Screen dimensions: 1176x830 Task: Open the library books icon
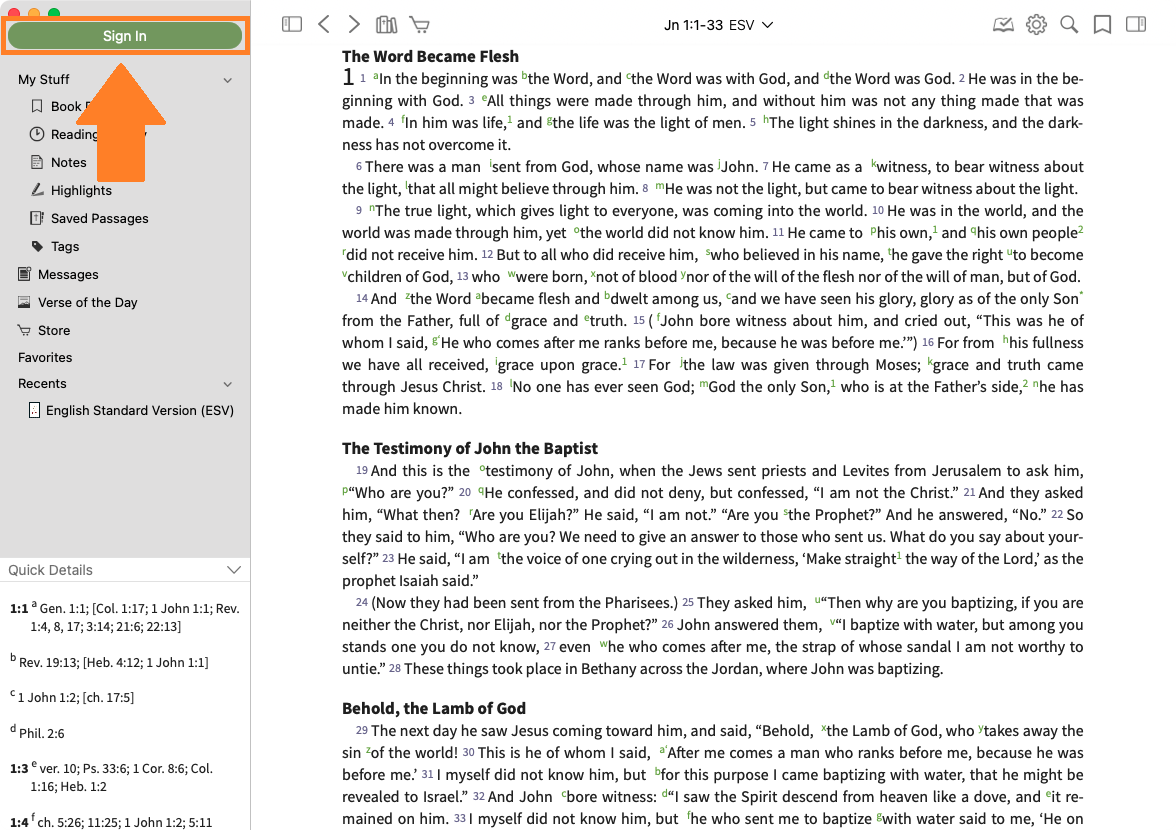(386, 24)
